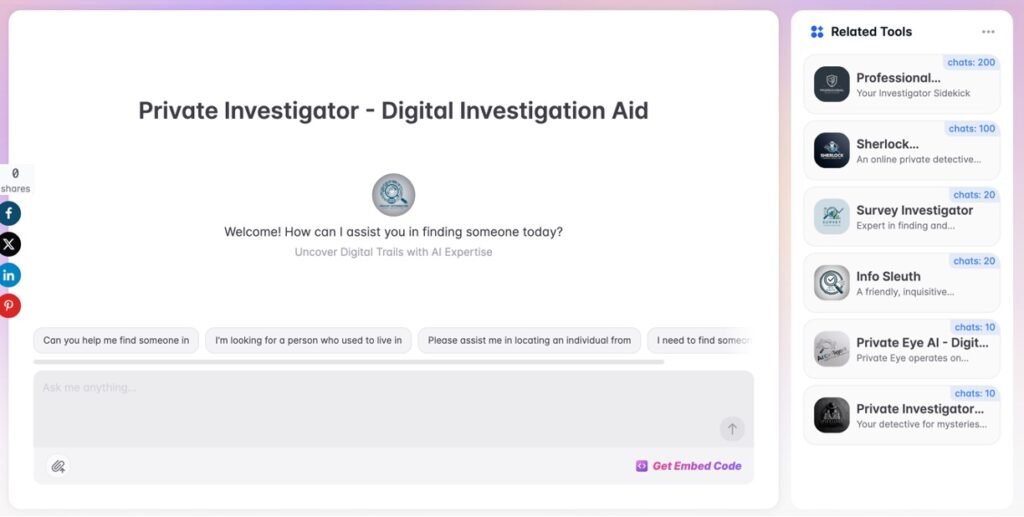
Task: Click the Get Embed Code icon
Action: click(641, 466)
